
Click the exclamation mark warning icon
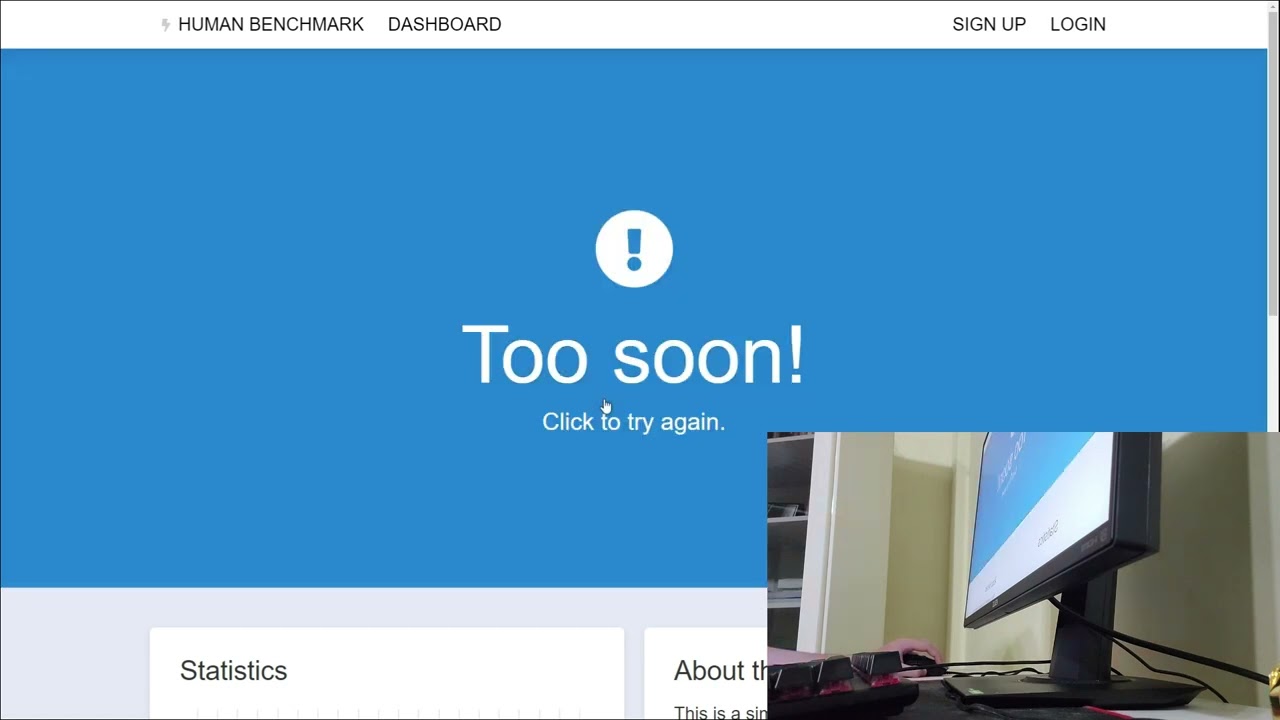click(x=634, y=249)
